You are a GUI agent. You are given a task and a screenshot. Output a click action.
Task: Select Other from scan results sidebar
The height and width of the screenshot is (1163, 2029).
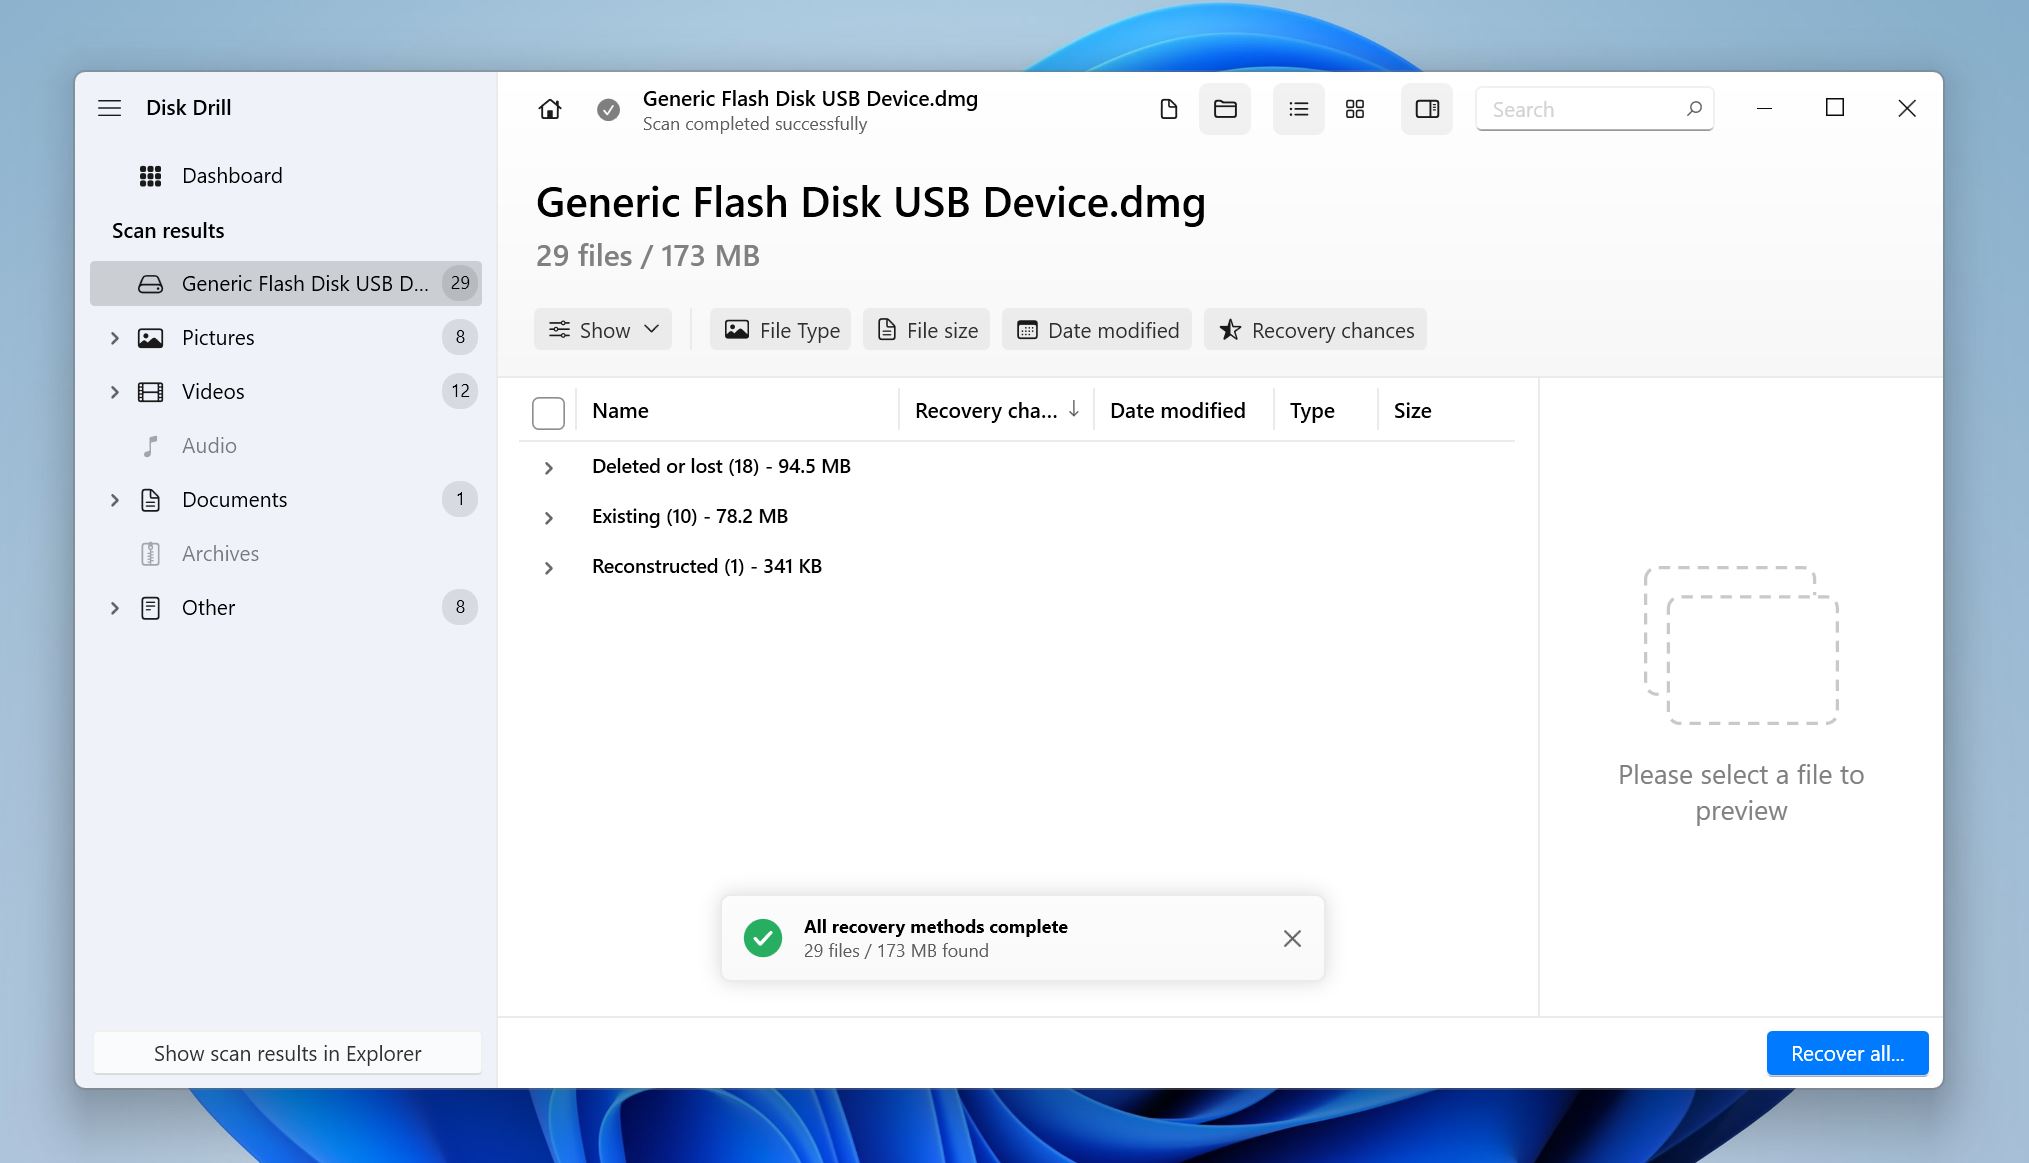pos(209,604)
